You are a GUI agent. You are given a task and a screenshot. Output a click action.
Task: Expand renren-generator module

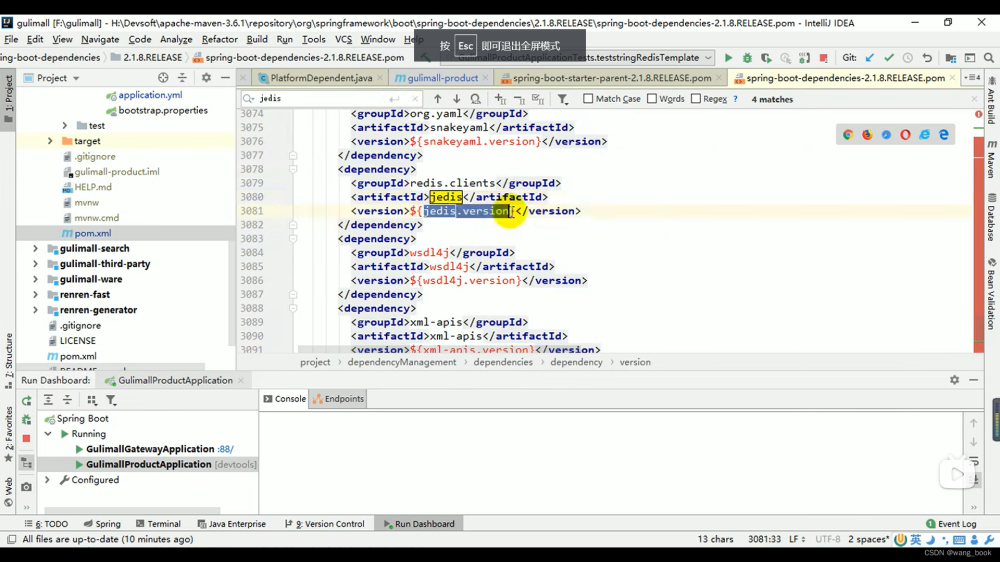36,309
